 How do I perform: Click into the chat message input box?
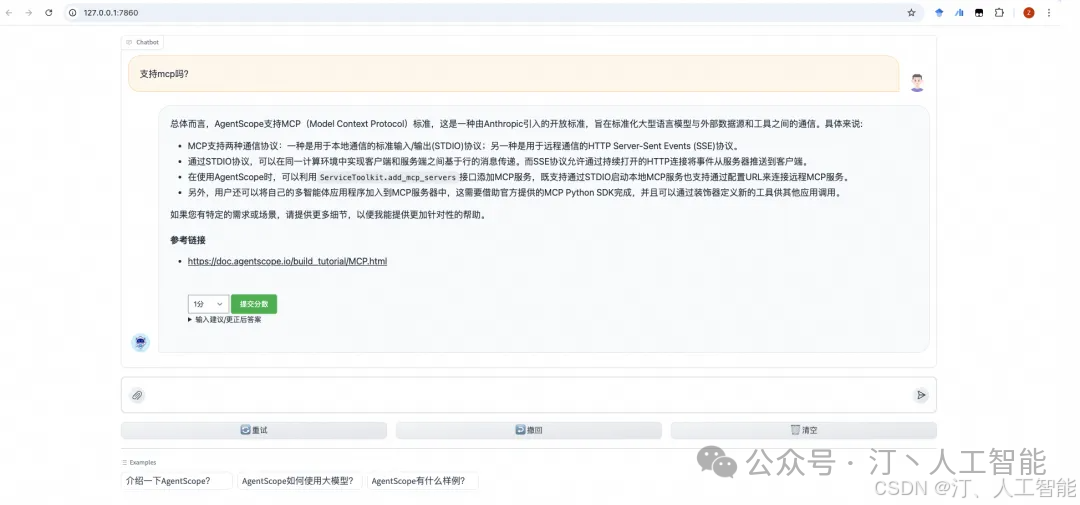(528, 395)
